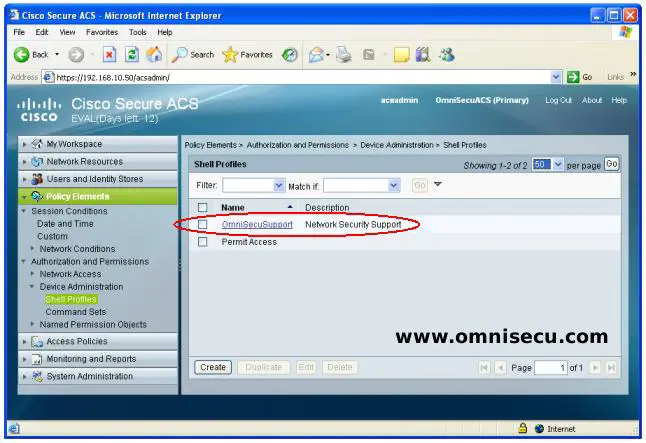The width and height of the screenshot is (646, 443).
Task: Open the OmniSecuSupport shell profile link
Action: click(257, 225)
